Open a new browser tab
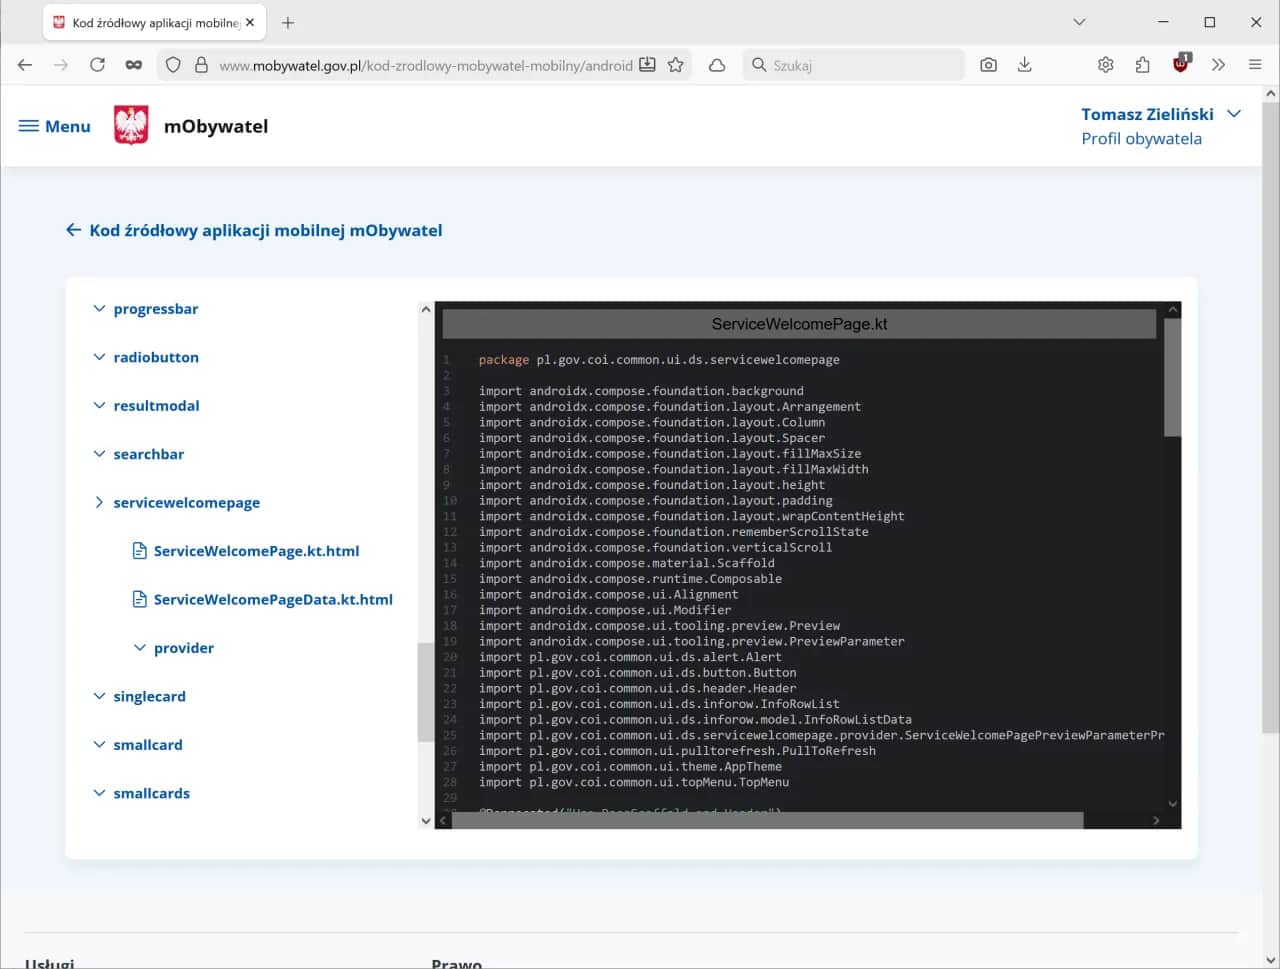Viewport: 1280px width, 969px height. pyautogui.click(x=288, y=22)
